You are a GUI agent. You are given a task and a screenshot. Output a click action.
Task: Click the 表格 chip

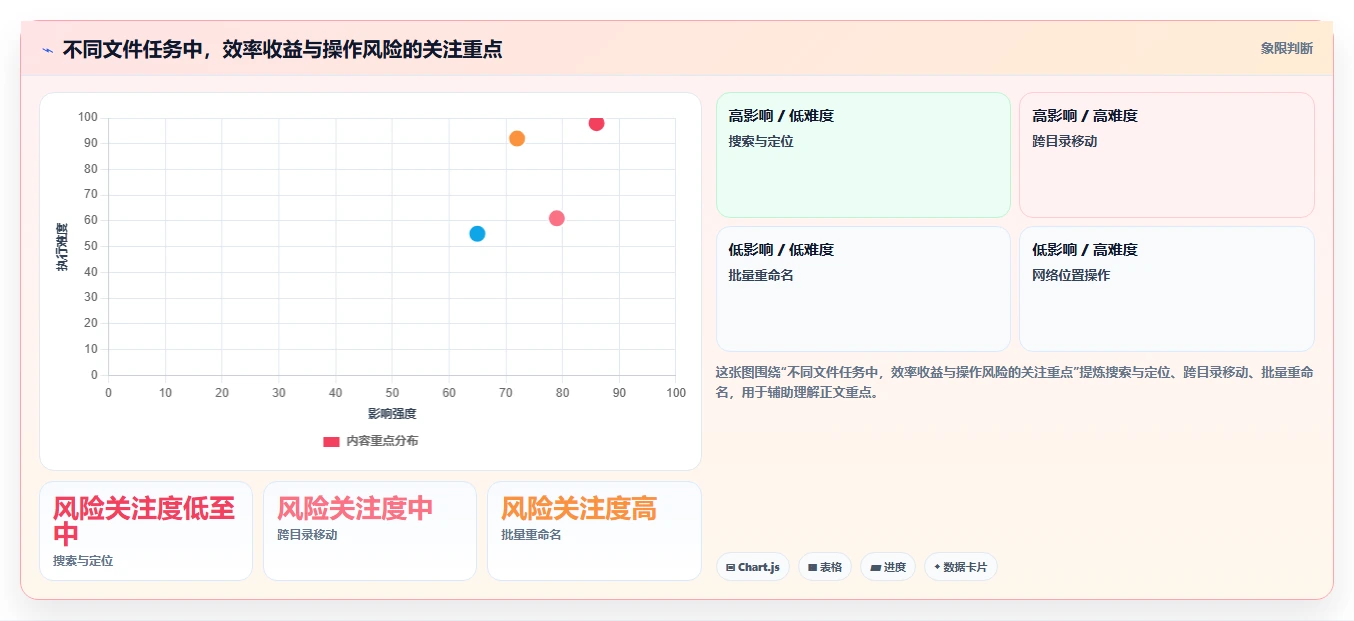tap(825, 567)
